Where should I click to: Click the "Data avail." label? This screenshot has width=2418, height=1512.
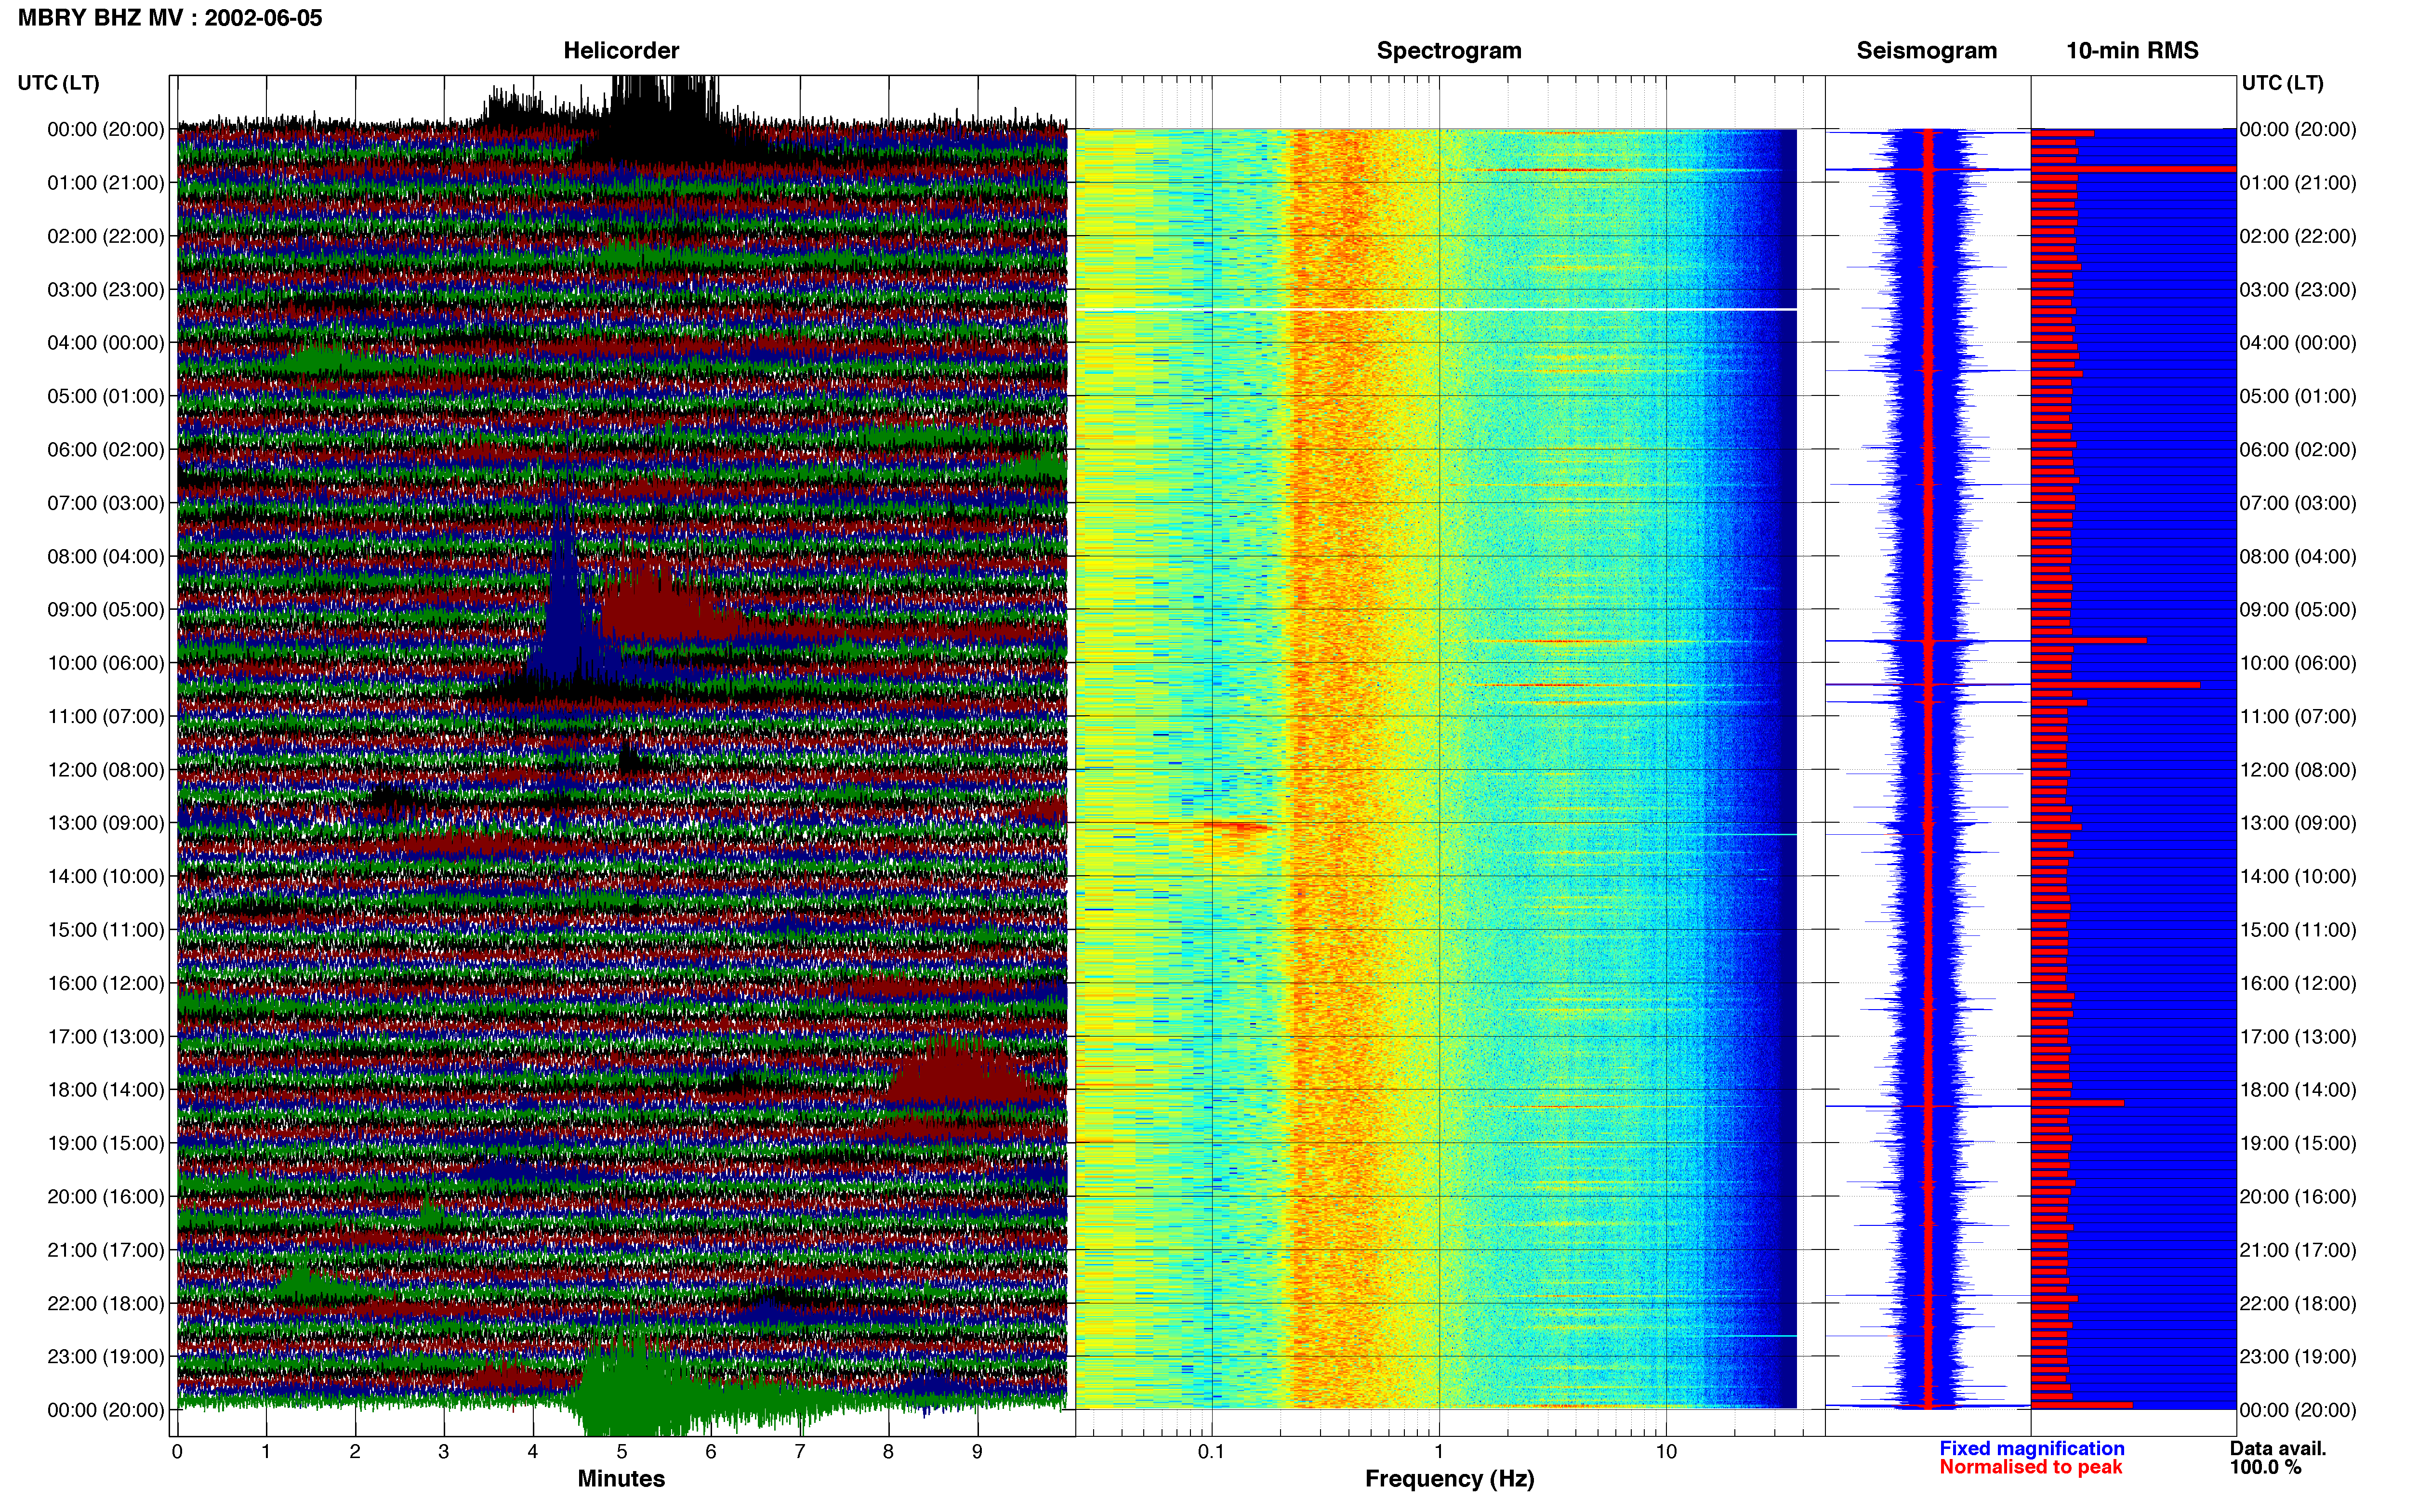click(2278, 1449)
